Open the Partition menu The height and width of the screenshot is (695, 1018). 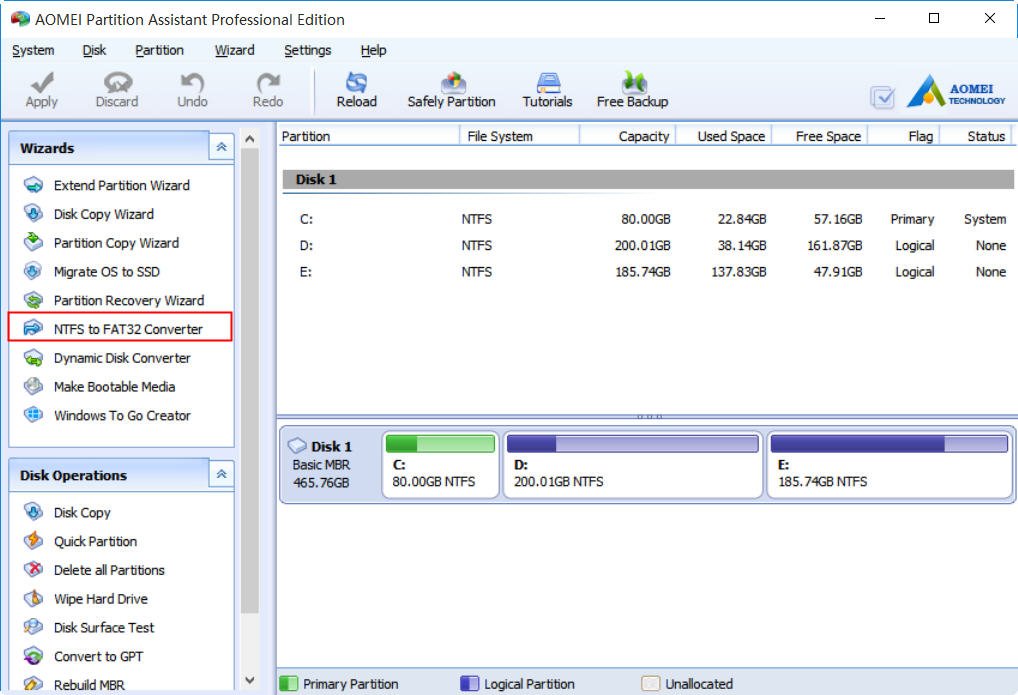click(x=159, y=50)
